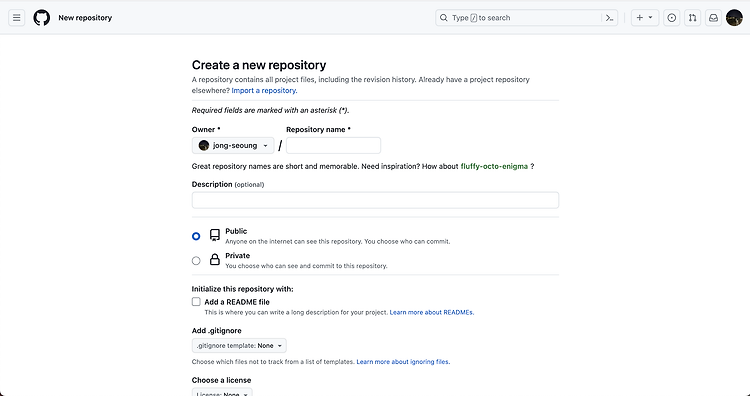Open the user profile avatar menu

pos(734,18)
